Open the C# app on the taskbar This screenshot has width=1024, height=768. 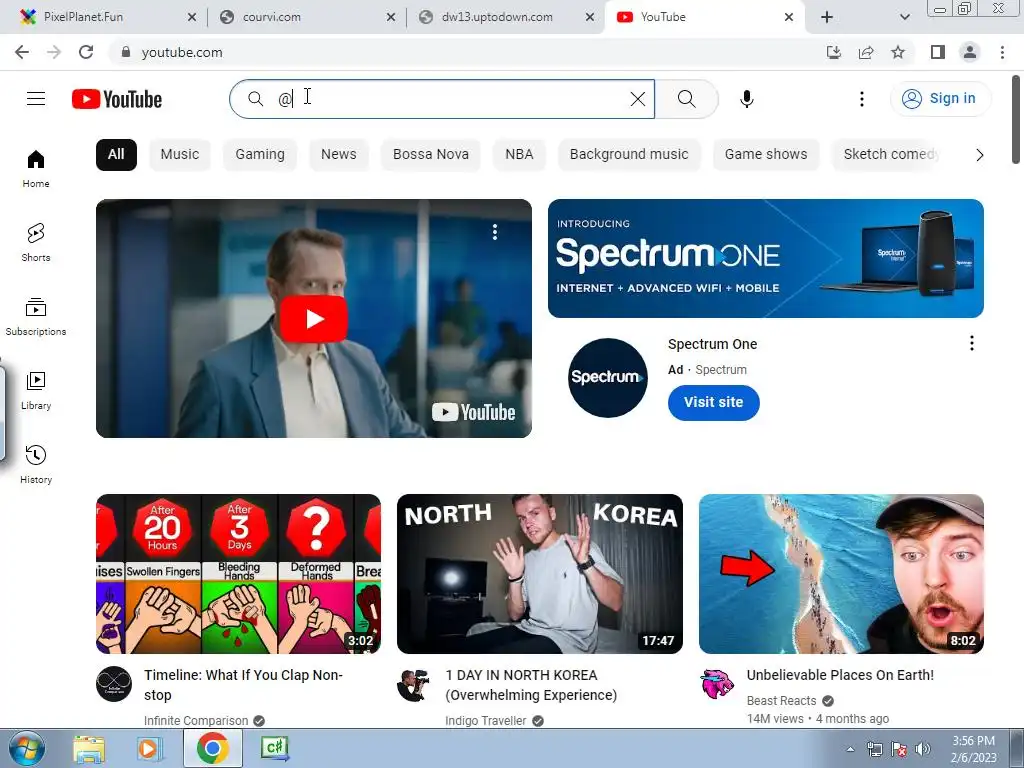coord(275,749)
